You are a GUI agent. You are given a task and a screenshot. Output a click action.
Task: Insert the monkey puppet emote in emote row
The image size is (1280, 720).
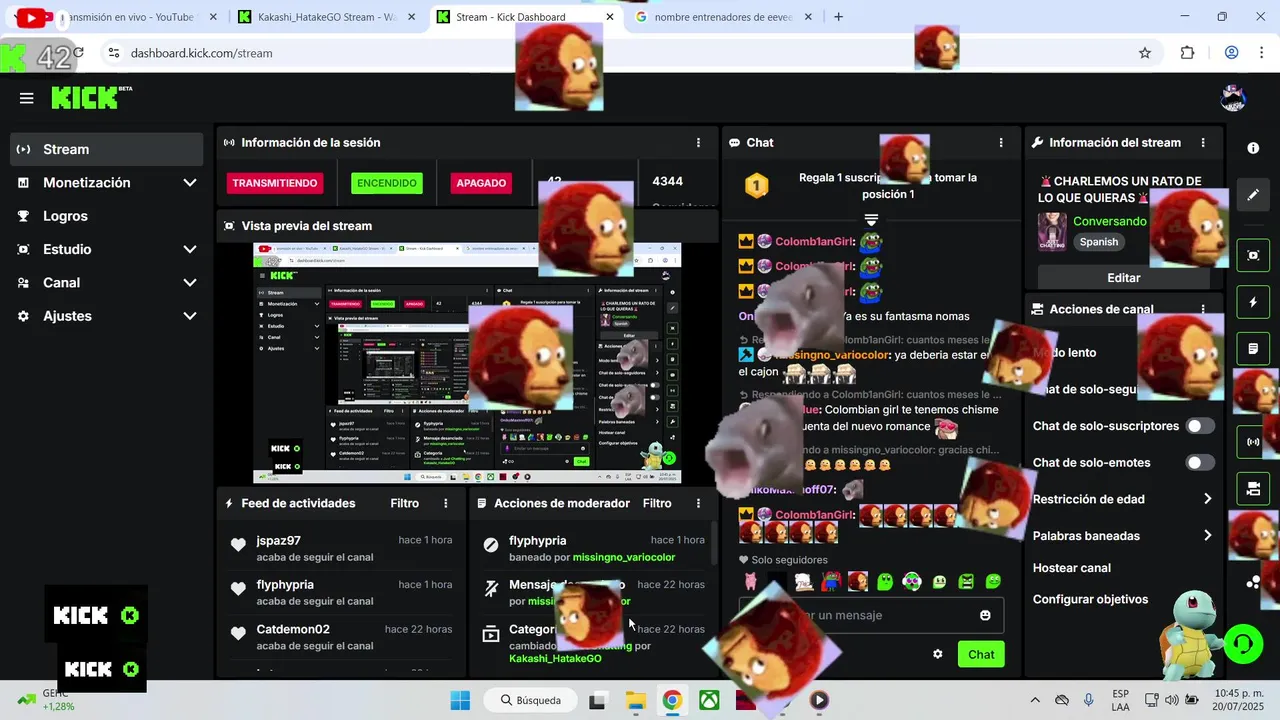pos(857,581)
